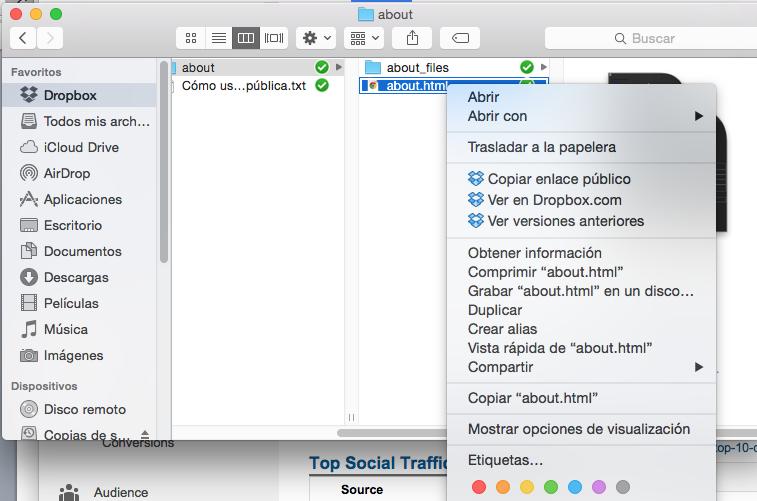Switch Finder to icon view
The height and width of the screenshot is (501, 757).
click(x=190, y=38)
